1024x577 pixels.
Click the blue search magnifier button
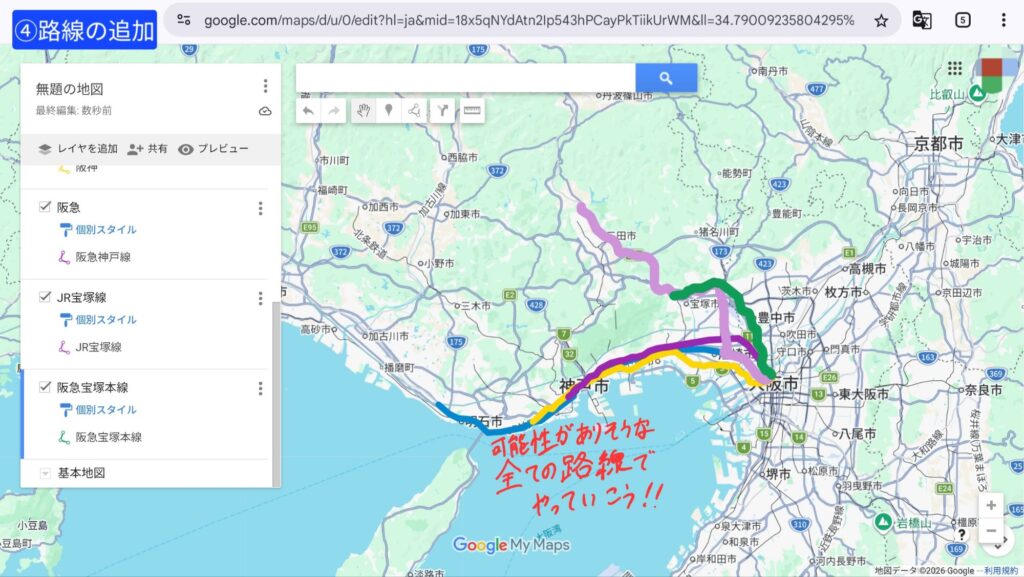[x=666, y=78]
